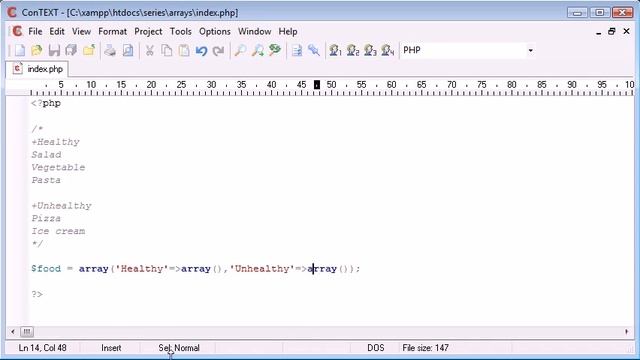The image size is (640, 360).
Task: Run user command 3
Action: (x=370, y=51)
